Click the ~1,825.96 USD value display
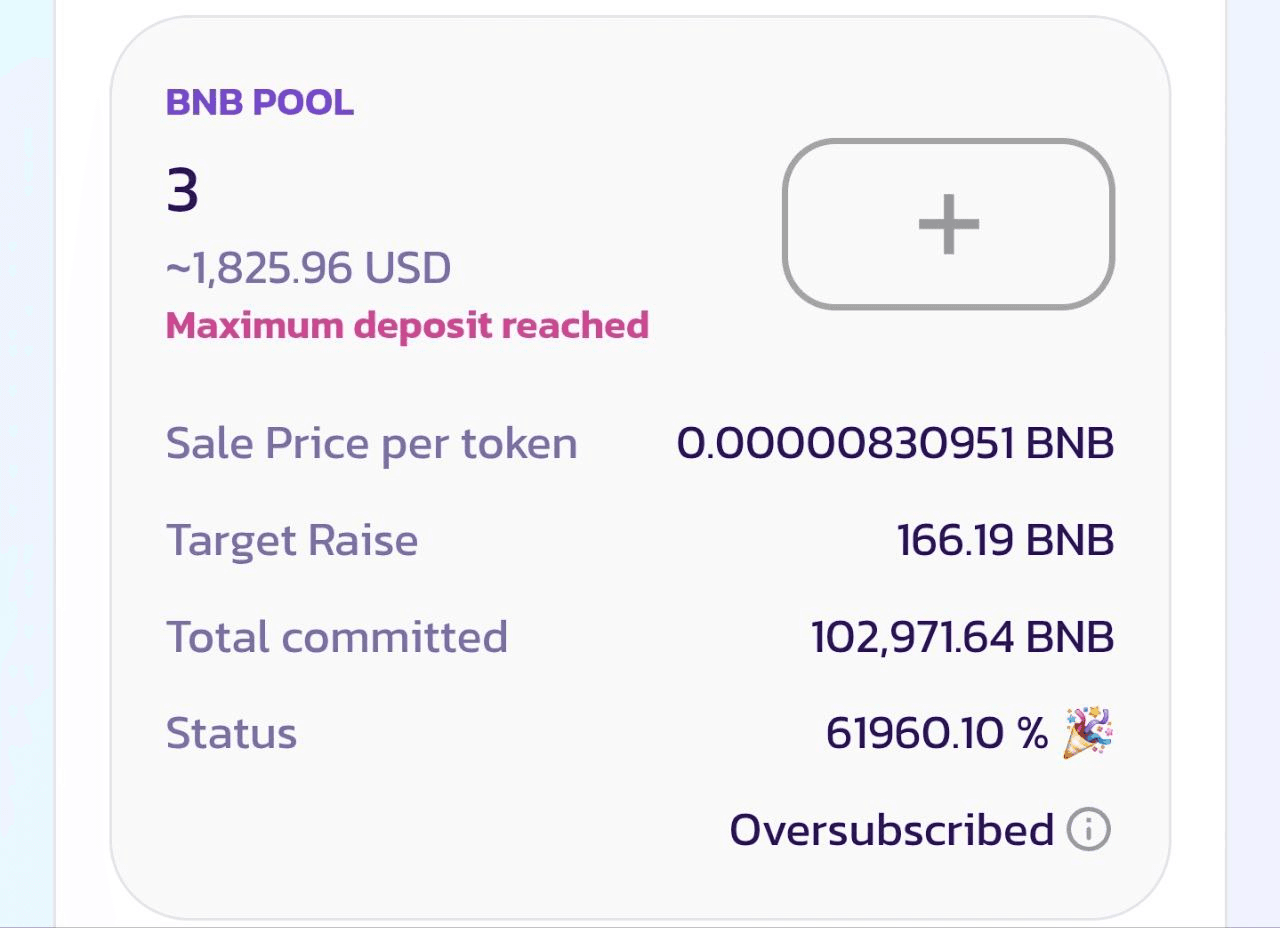 [x=308, y=267]
